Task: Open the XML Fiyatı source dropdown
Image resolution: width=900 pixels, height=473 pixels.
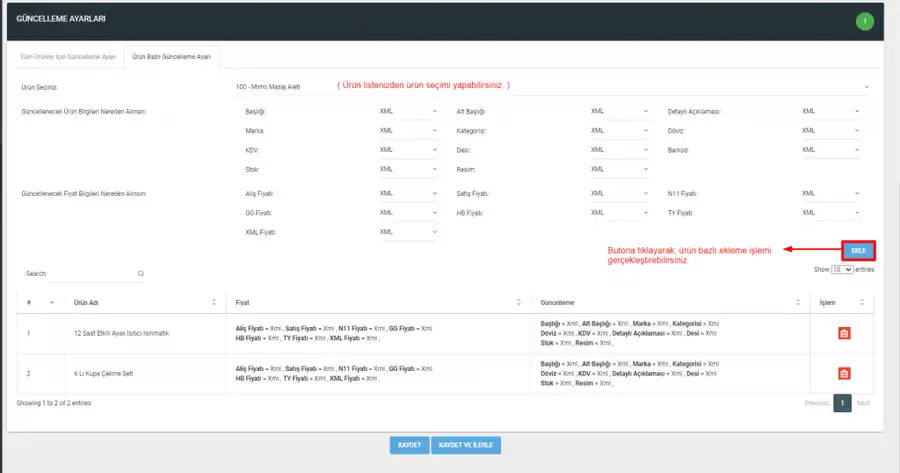Action: coord(408,232)
